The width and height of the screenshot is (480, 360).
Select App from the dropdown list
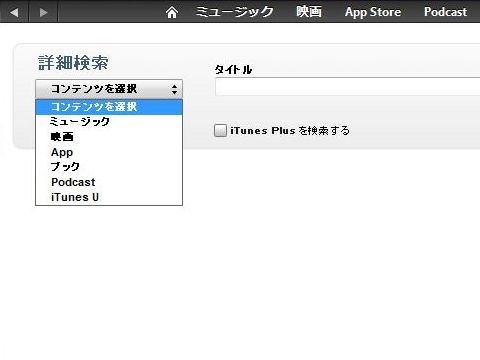[x=109, y=152]
